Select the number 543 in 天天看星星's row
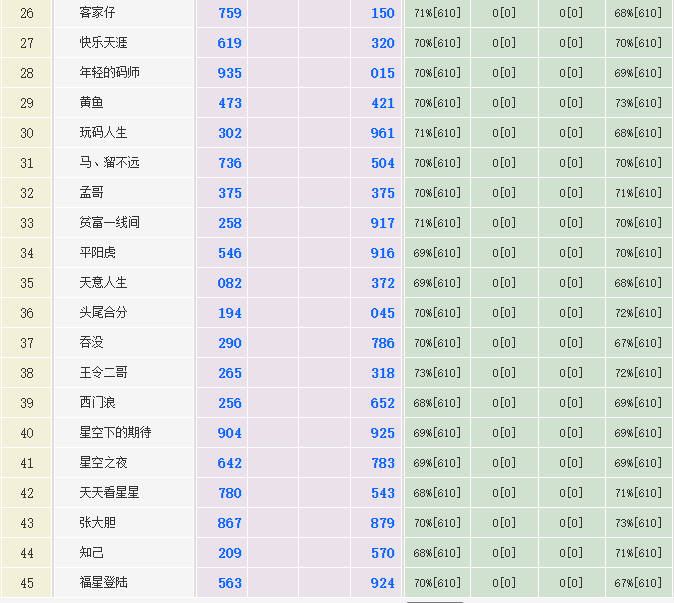 click(x=382, y=493)
